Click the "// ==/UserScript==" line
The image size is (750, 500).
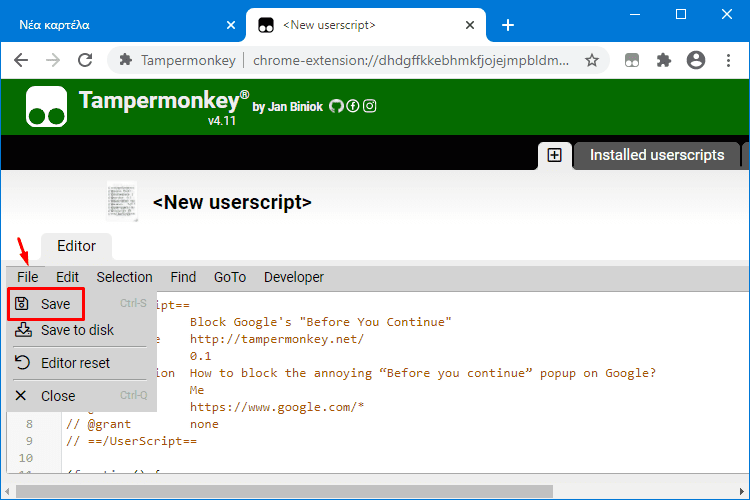[x=132, y=441]
